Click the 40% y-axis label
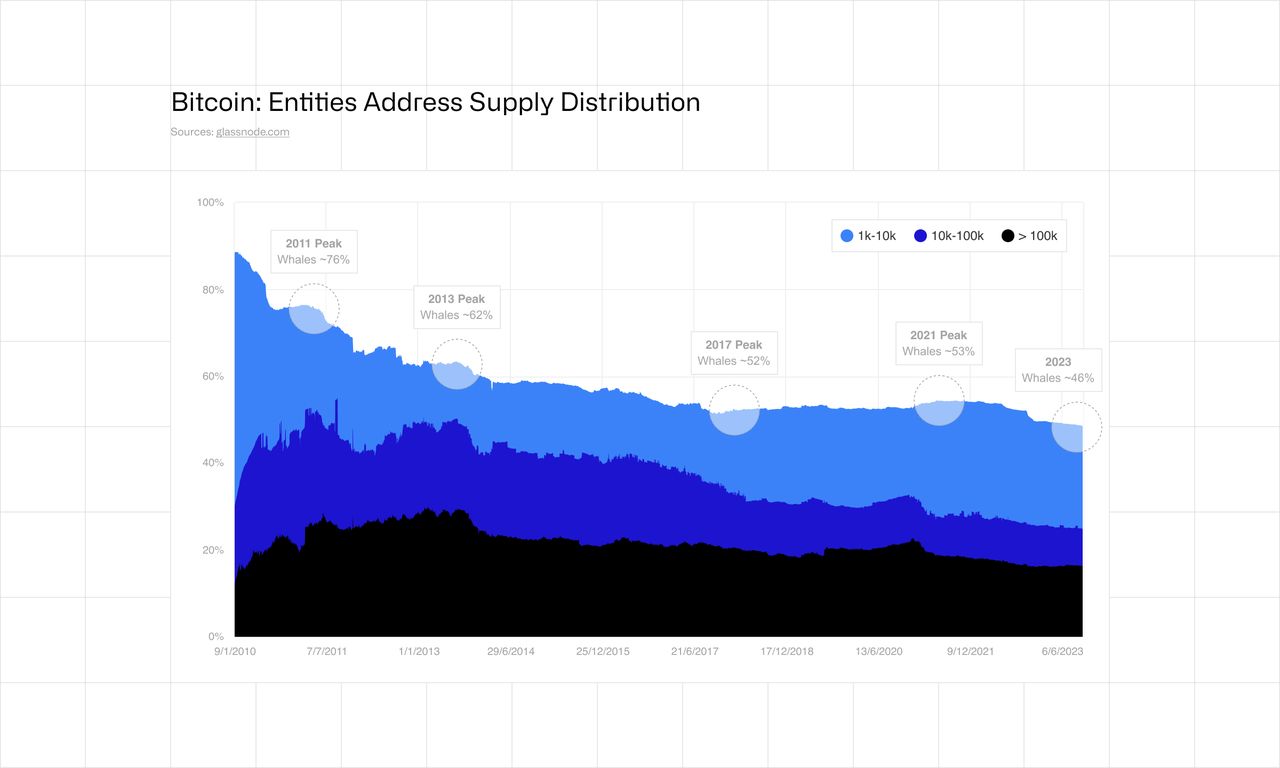 [x=213, y=463]
